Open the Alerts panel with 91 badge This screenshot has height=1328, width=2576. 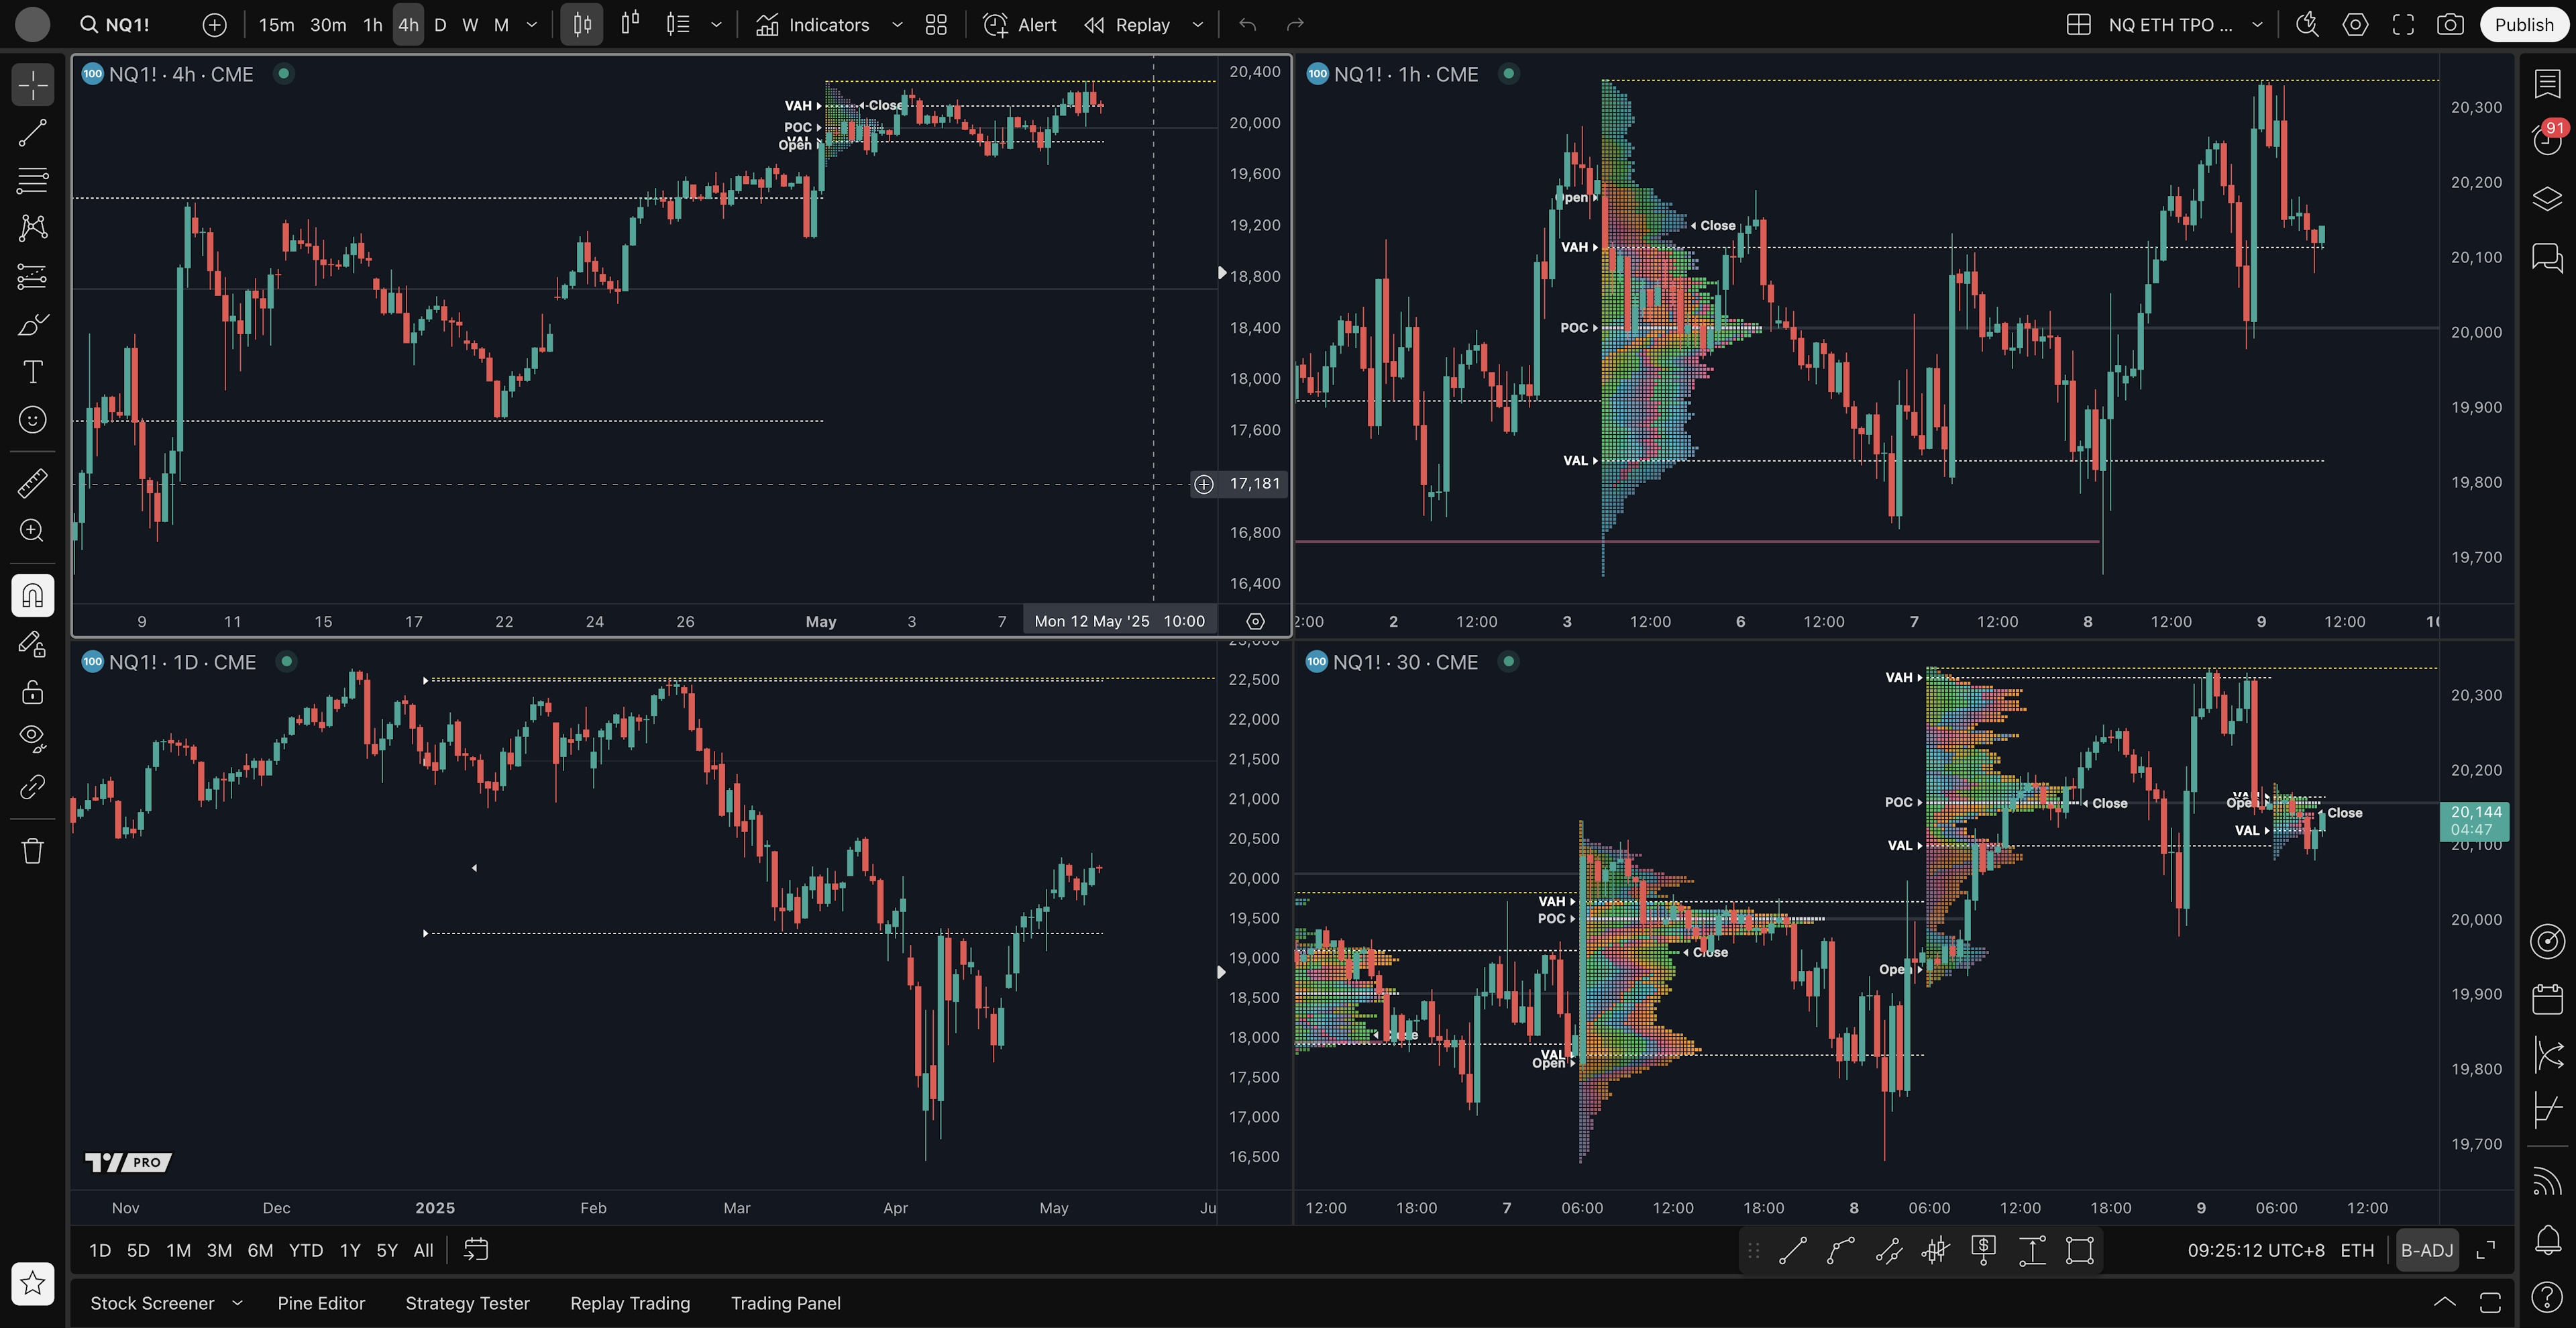point(2546,139)
